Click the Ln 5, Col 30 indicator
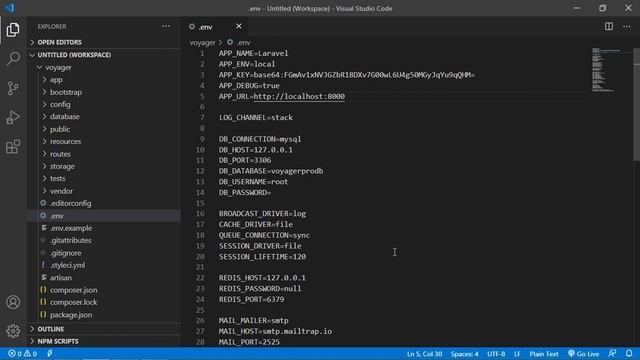This screenshot has height=360, width=640. [424, 354]
